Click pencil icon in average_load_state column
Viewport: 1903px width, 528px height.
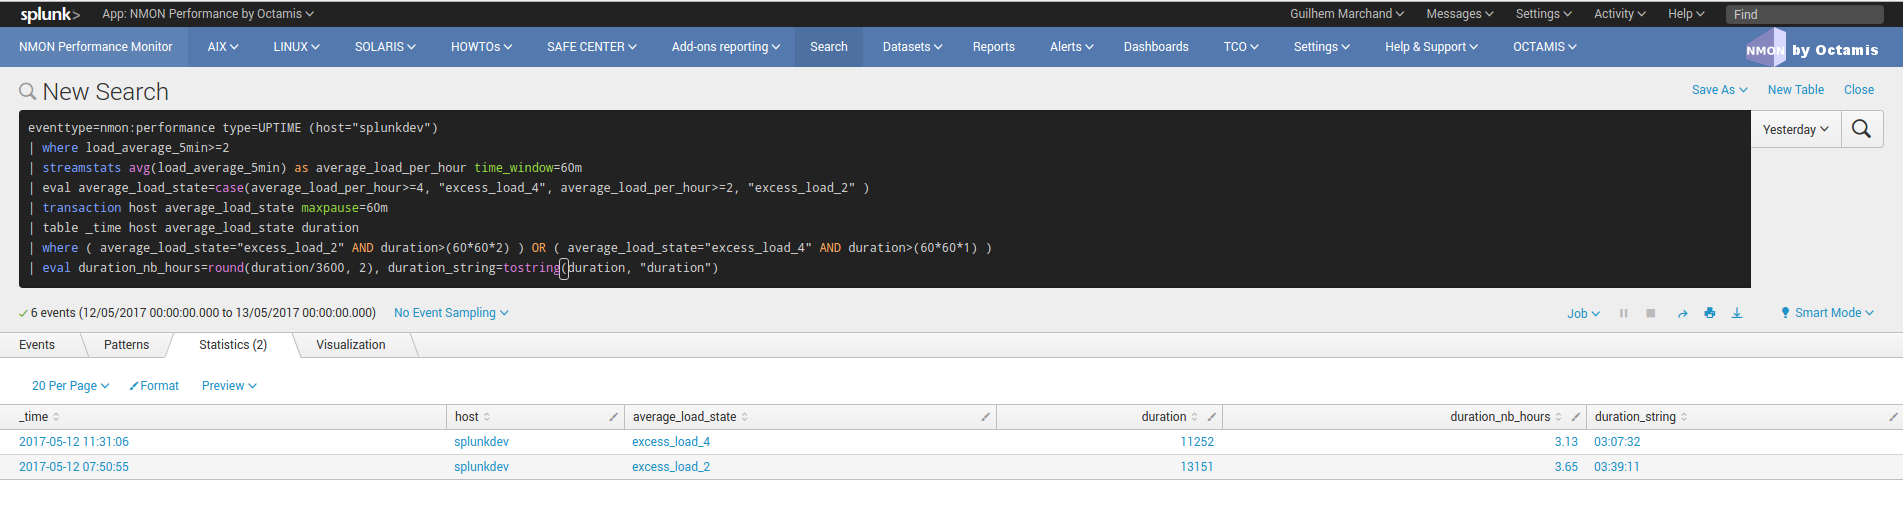(x=985, y=417)
